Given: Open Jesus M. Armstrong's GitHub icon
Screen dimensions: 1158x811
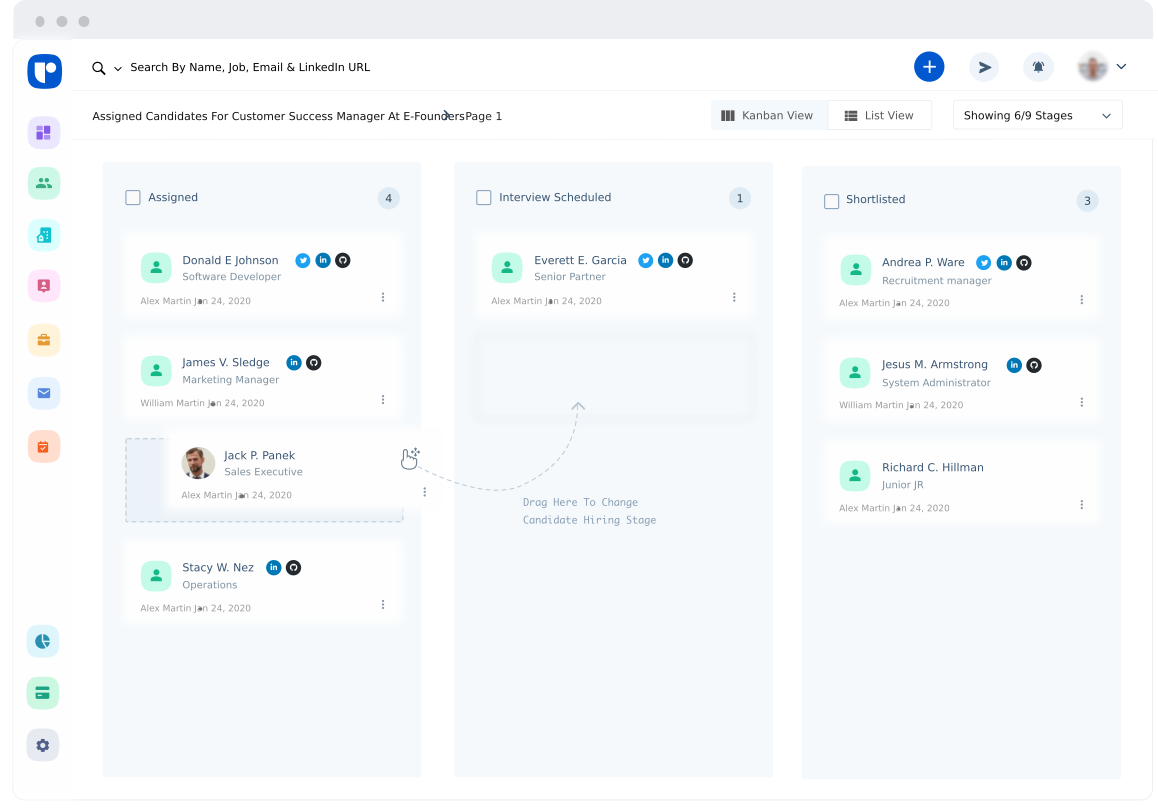Looking at the screenshot, I should click(1034, 365).
